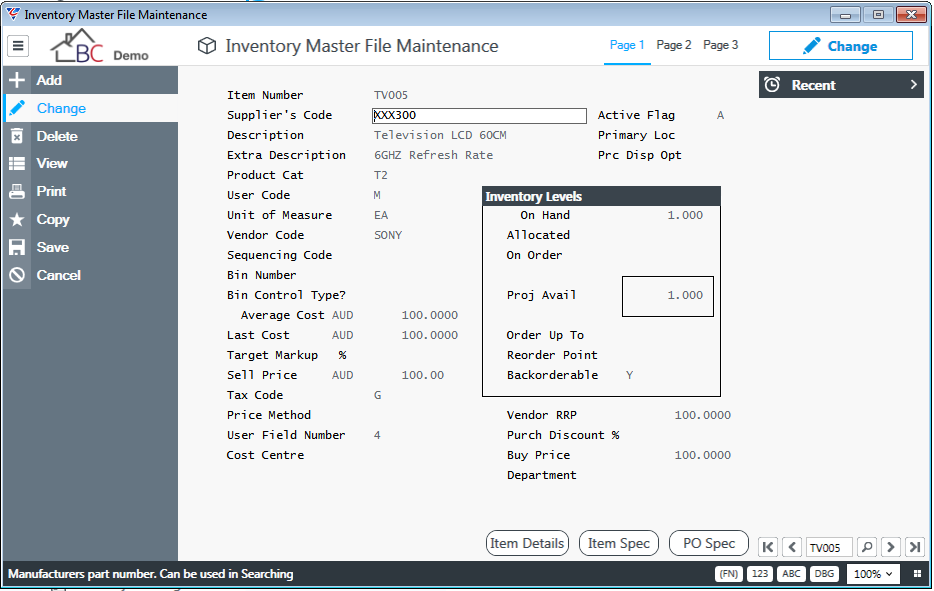
Task: Click the plus icon beside Add
Action: [17, 80]
